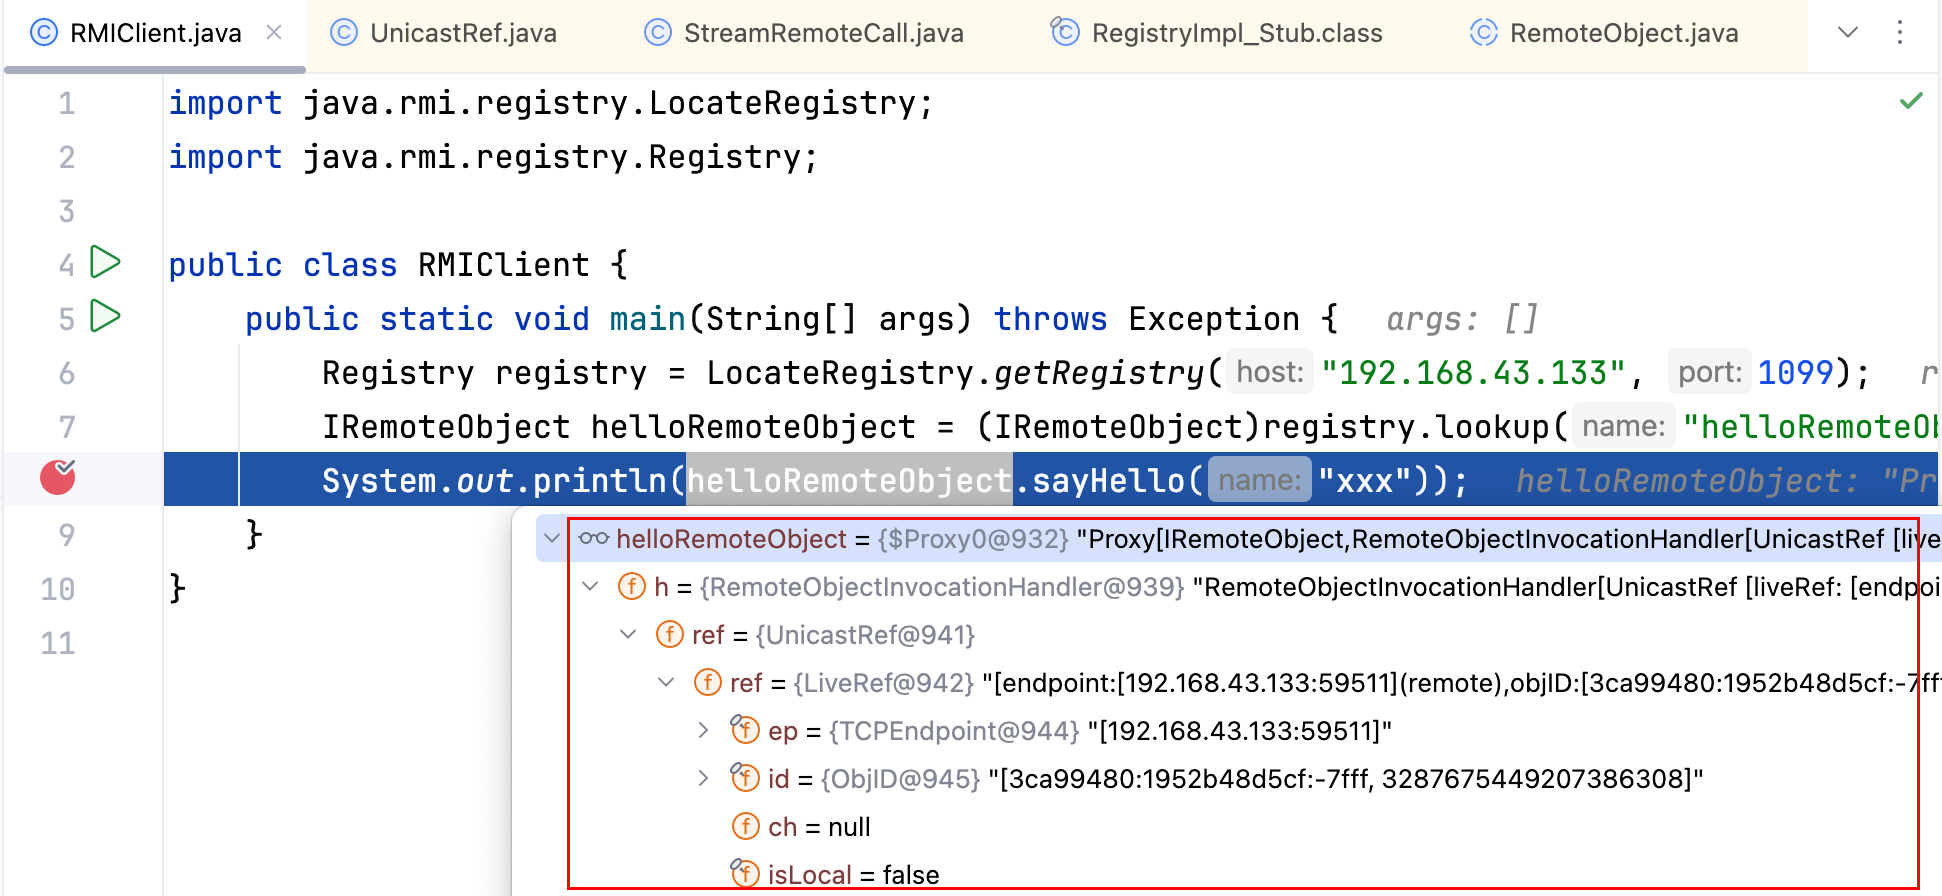Close the RMIClient.java tab
The image size is (1942, 896).
pyautogui.click(x=274, y=33)
